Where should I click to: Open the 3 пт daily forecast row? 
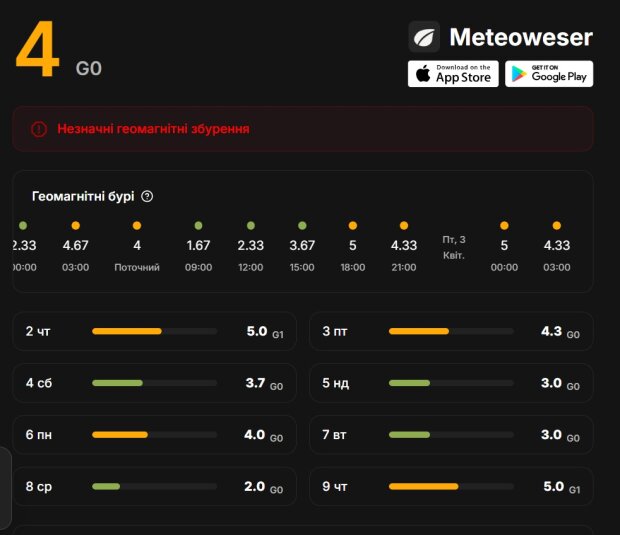click(x=450, y=331)
